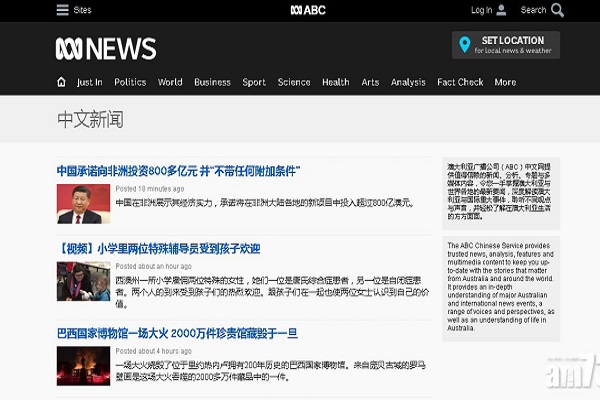
Task: Click the museum fire thumbnail image
Action: pos(83,365)
